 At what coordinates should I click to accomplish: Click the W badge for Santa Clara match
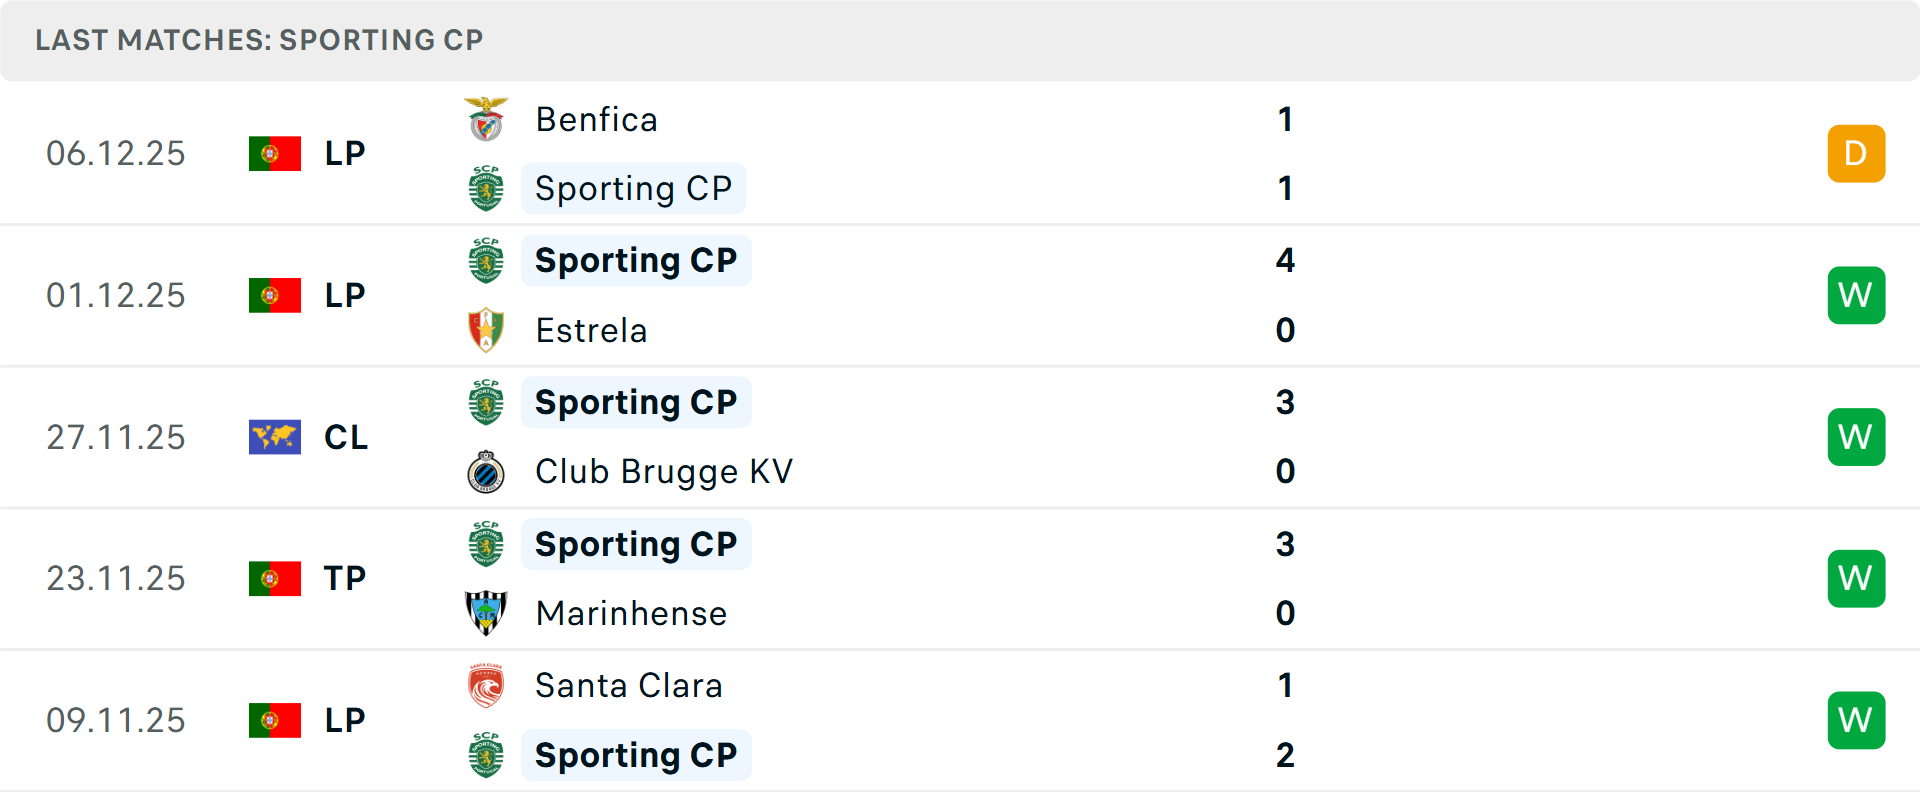[1856, 720]
